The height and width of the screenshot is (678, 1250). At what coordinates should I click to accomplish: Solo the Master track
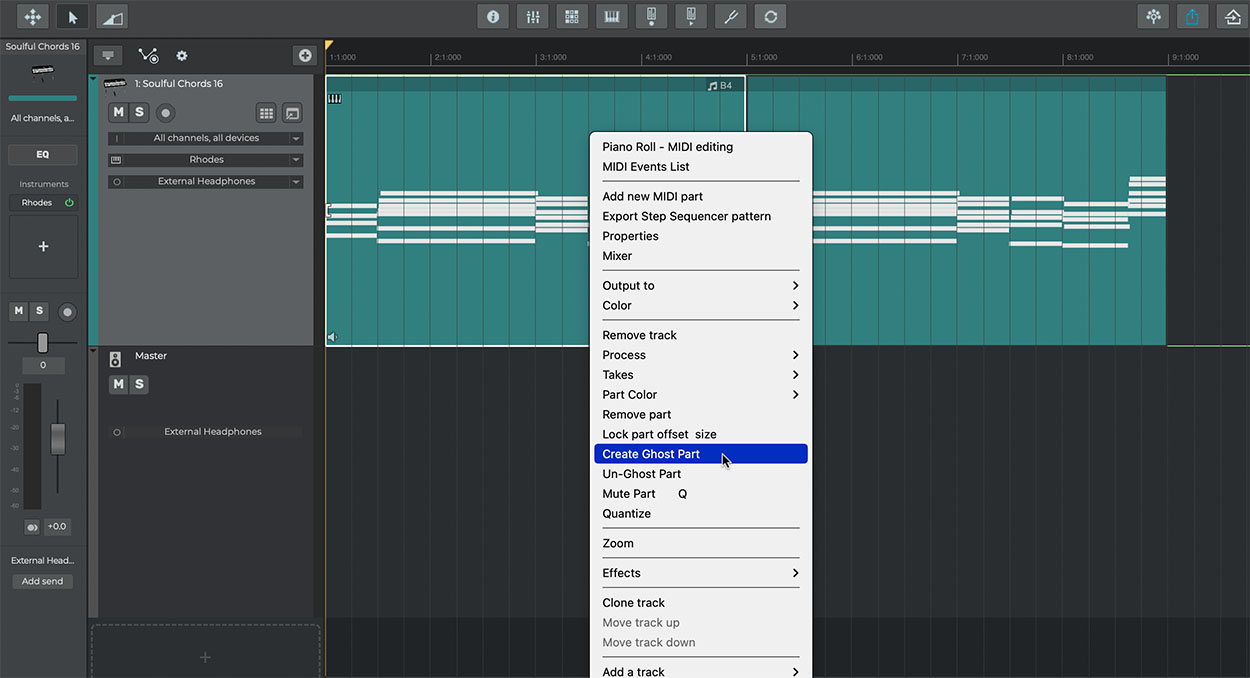coord(139,384)
